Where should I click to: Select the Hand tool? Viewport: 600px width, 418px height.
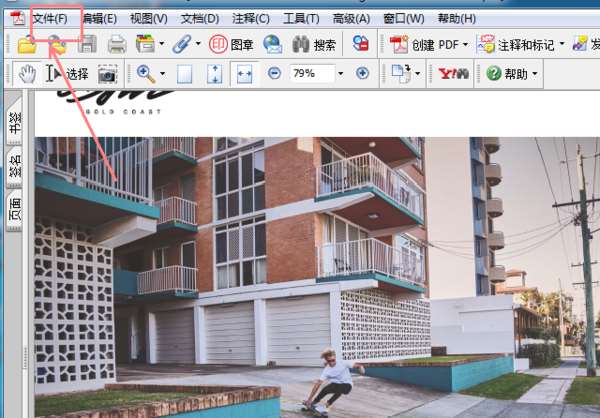(27, 73)
